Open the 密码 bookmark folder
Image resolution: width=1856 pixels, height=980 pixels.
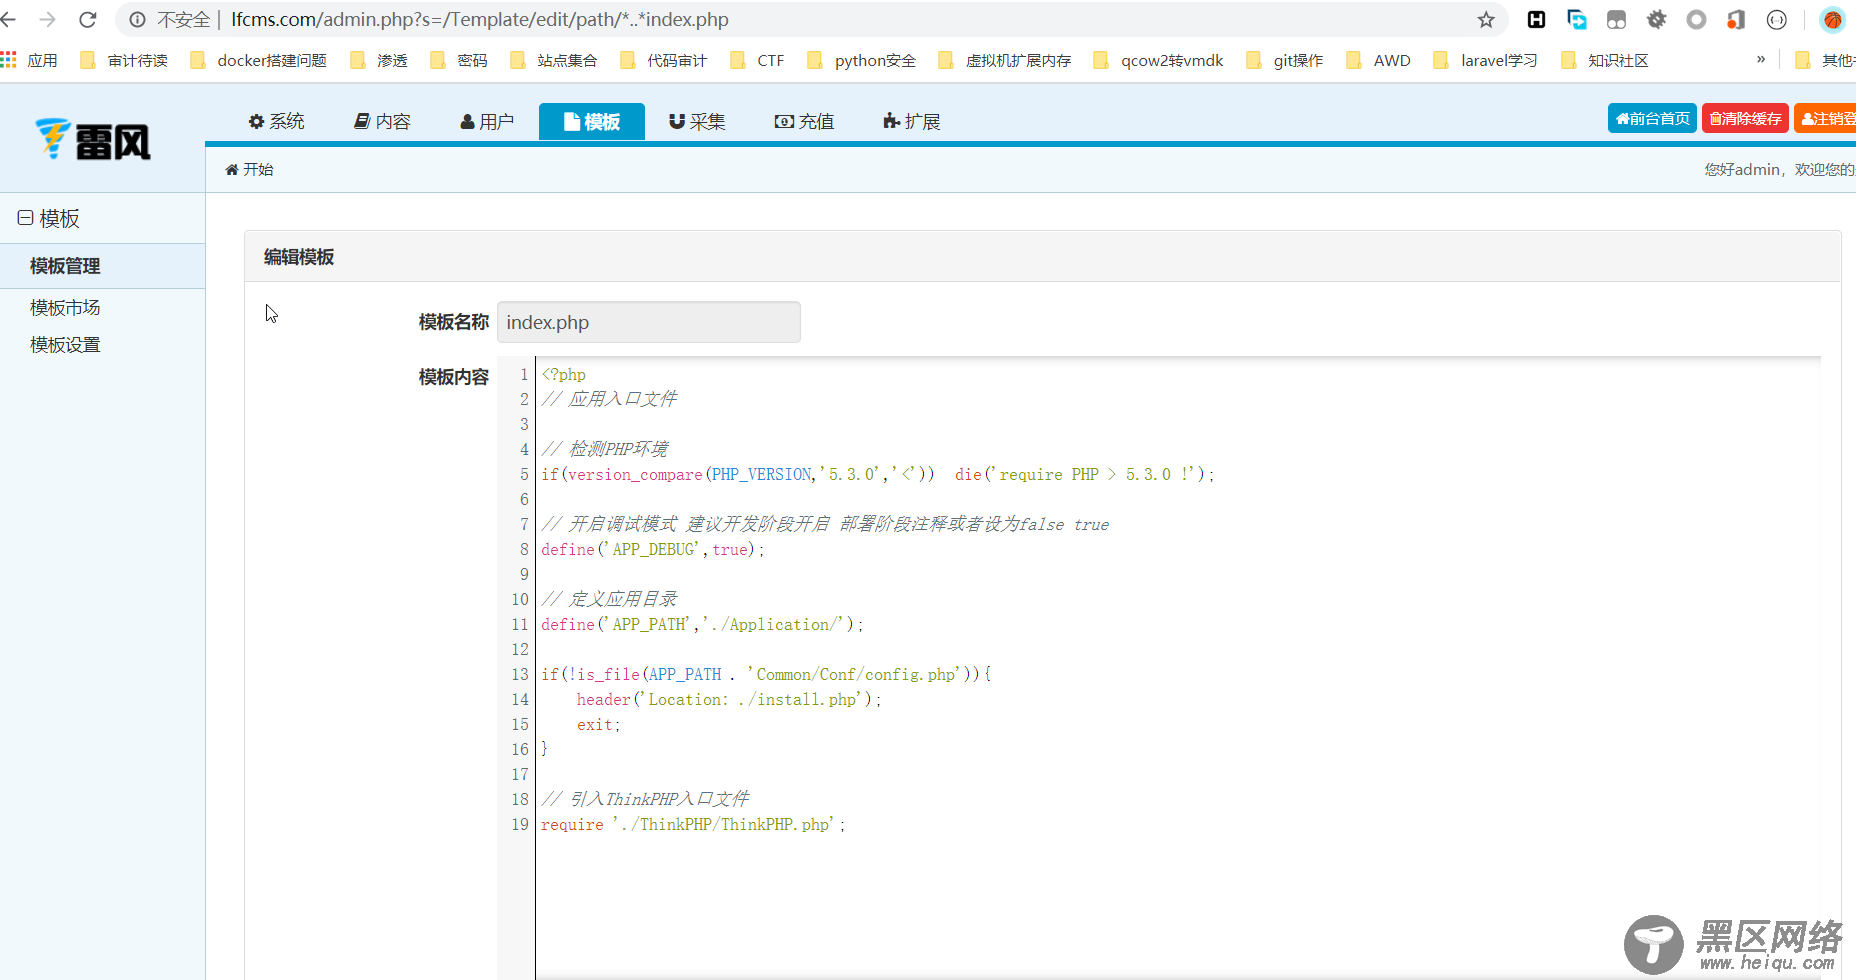pos(459,60)
